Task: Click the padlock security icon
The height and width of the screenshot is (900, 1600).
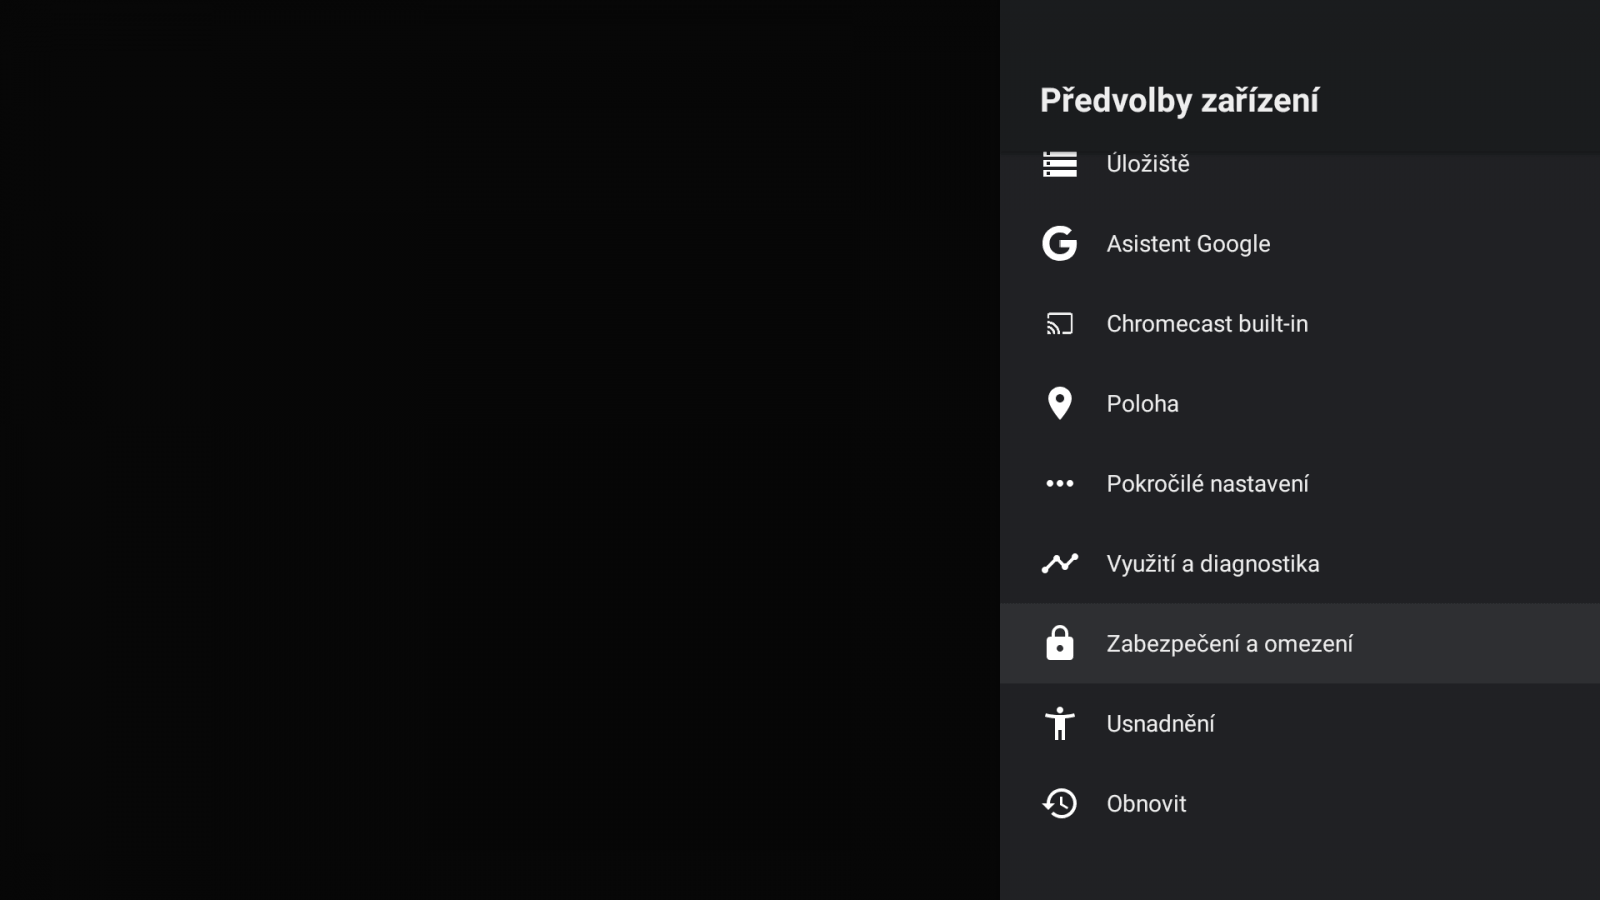Action: pyautogui.click(x=1059, y=644)
